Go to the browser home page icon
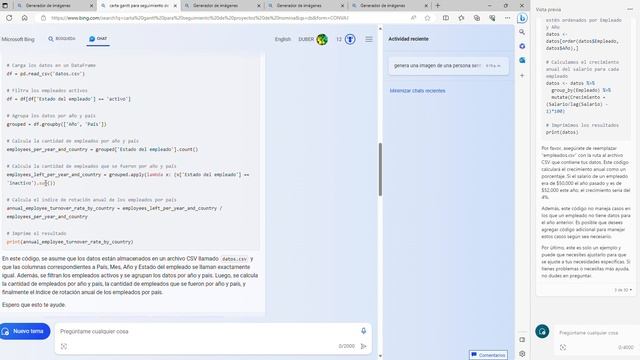The image size is (640, 360). pos(24,18)
